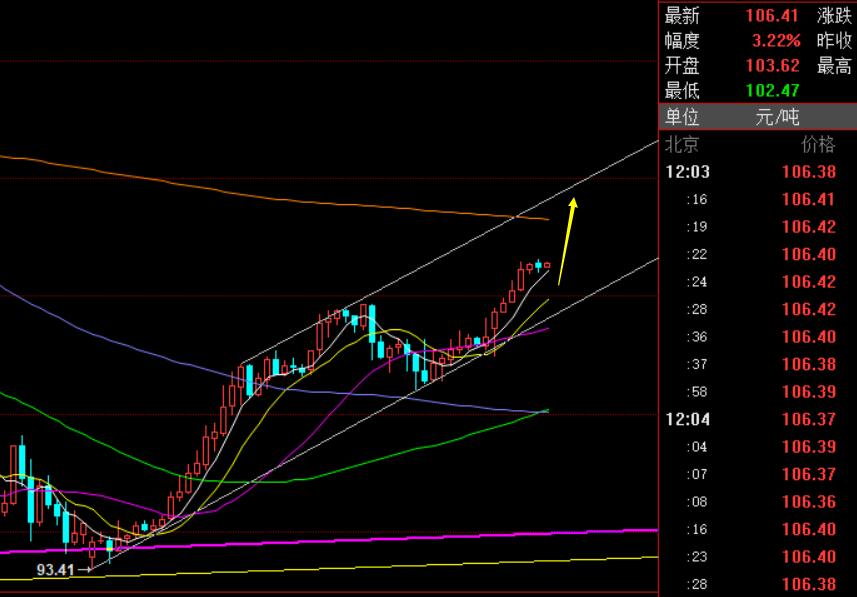Click the opening price 103.62

773,66
